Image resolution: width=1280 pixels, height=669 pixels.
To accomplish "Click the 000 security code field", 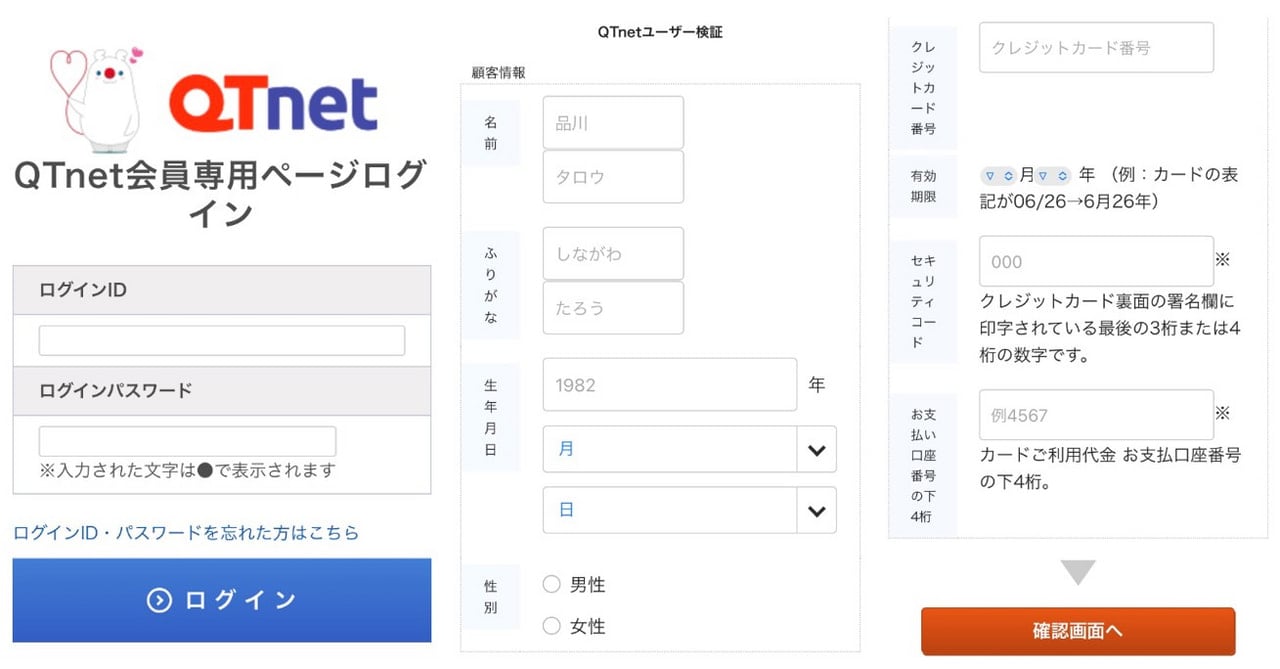I will [1096, 261].
